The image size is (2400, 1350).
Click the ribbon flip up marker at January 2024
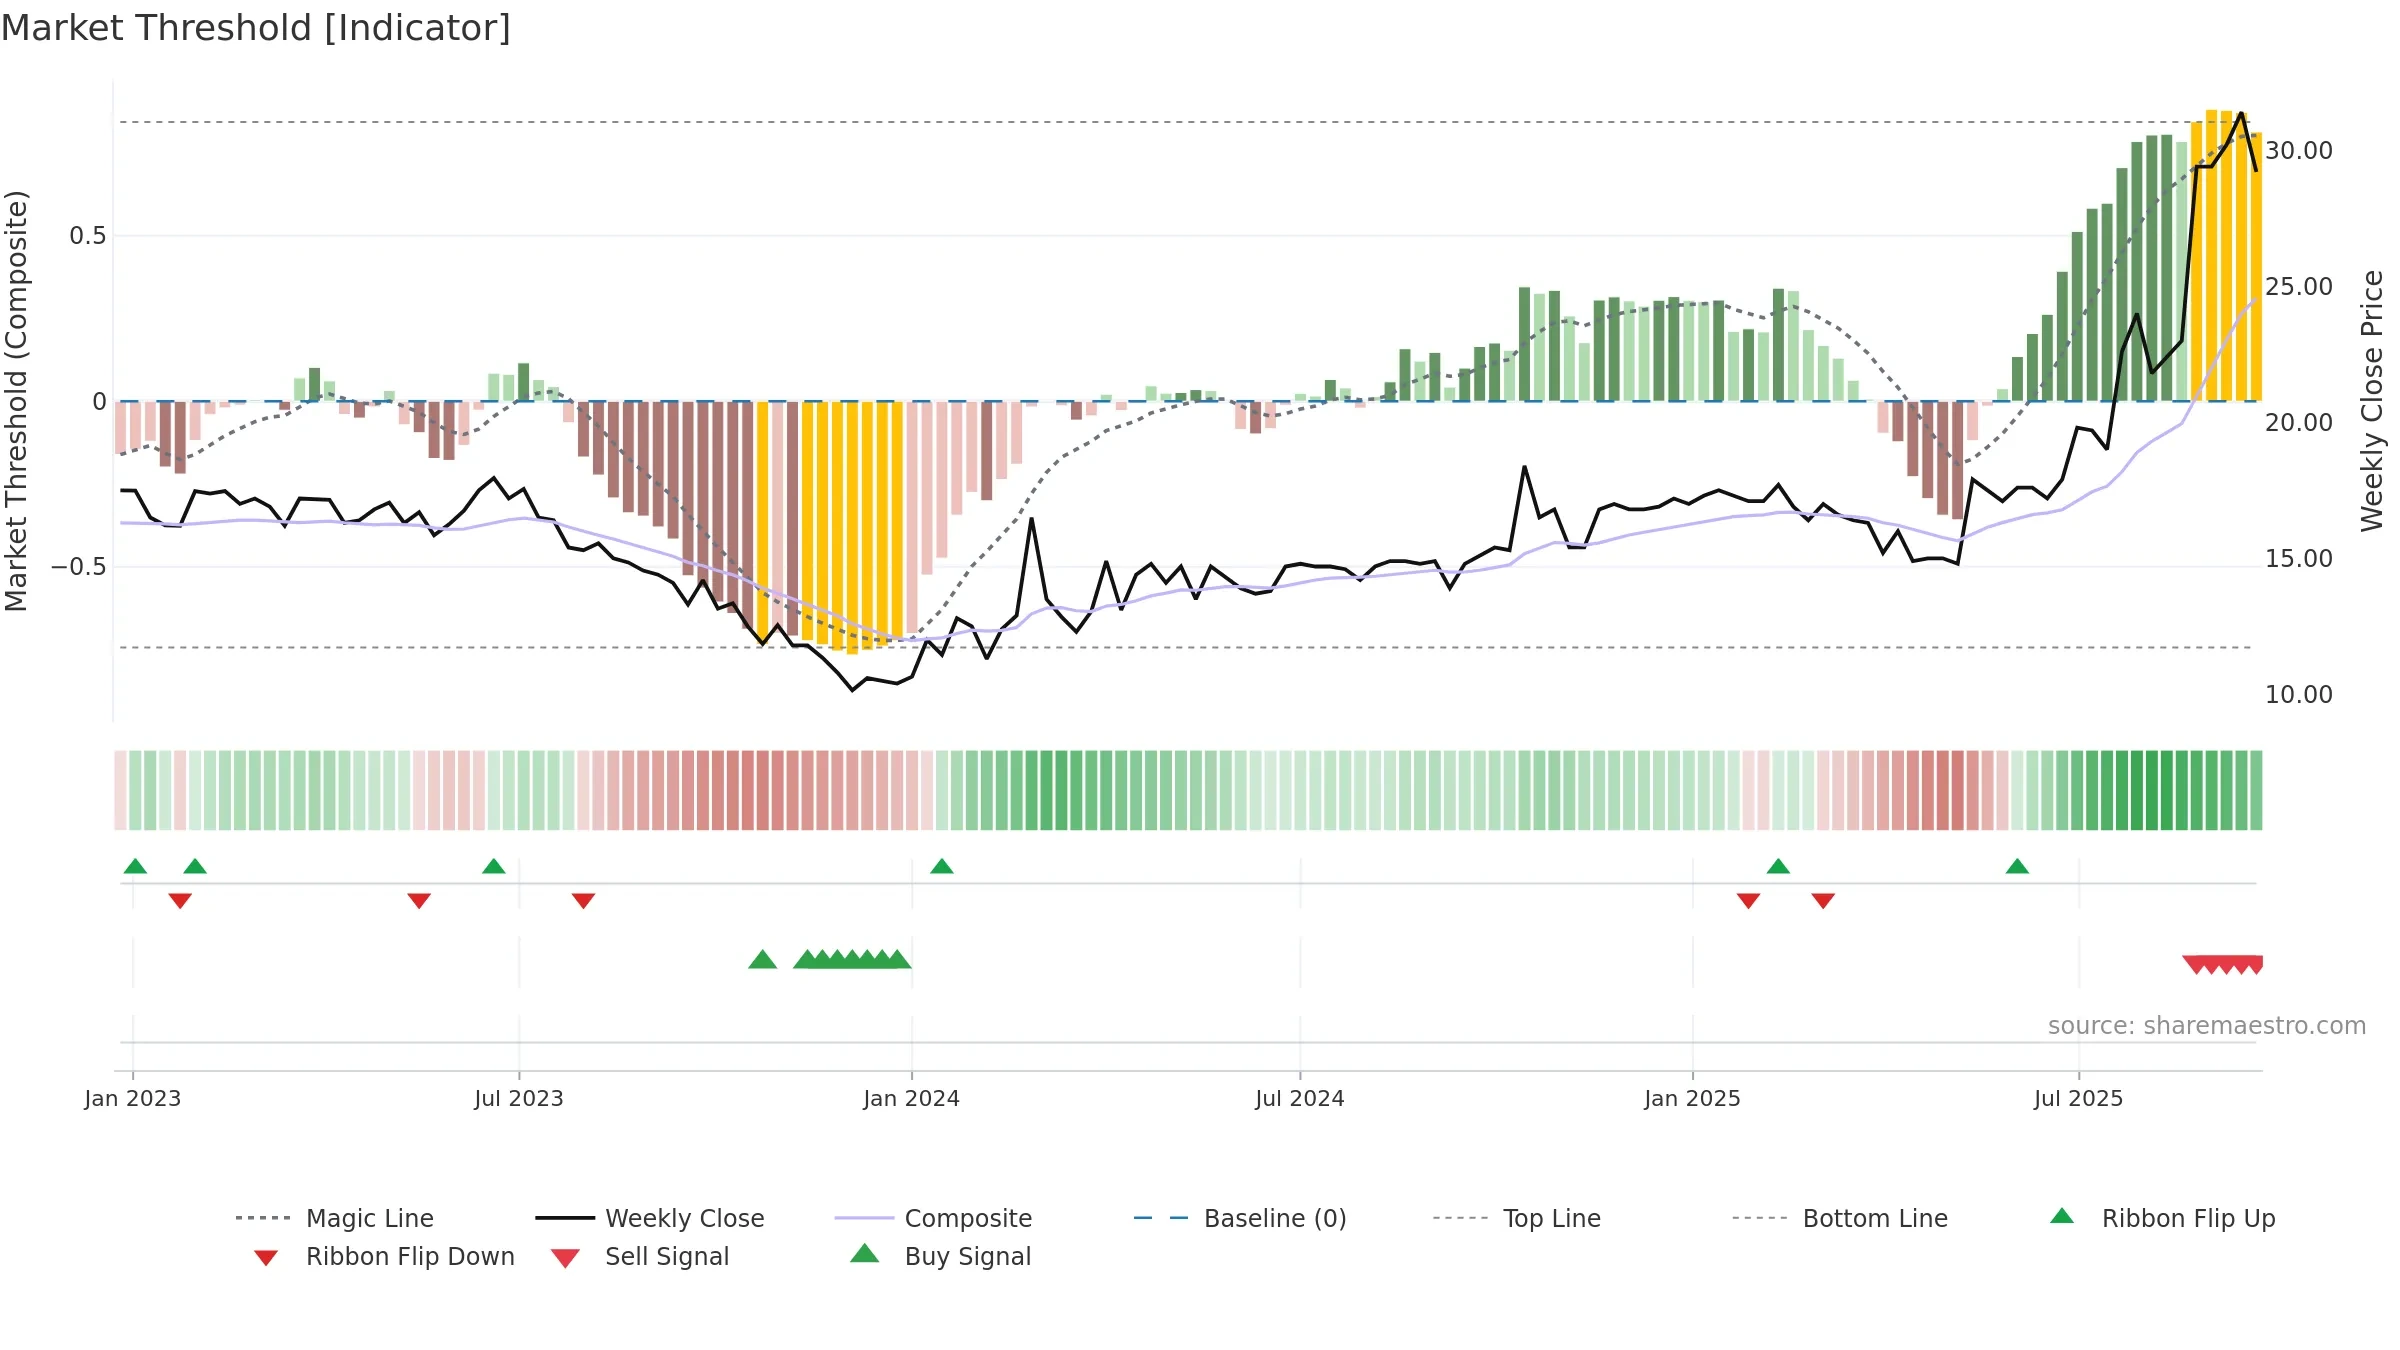[x=942, y=866]
